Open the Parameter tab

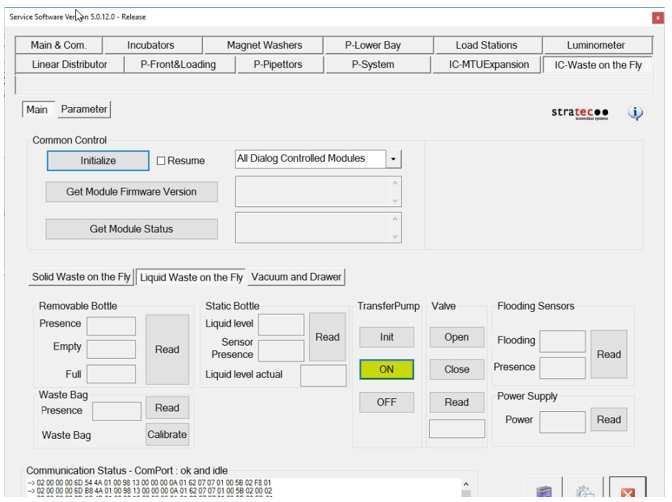84,109
